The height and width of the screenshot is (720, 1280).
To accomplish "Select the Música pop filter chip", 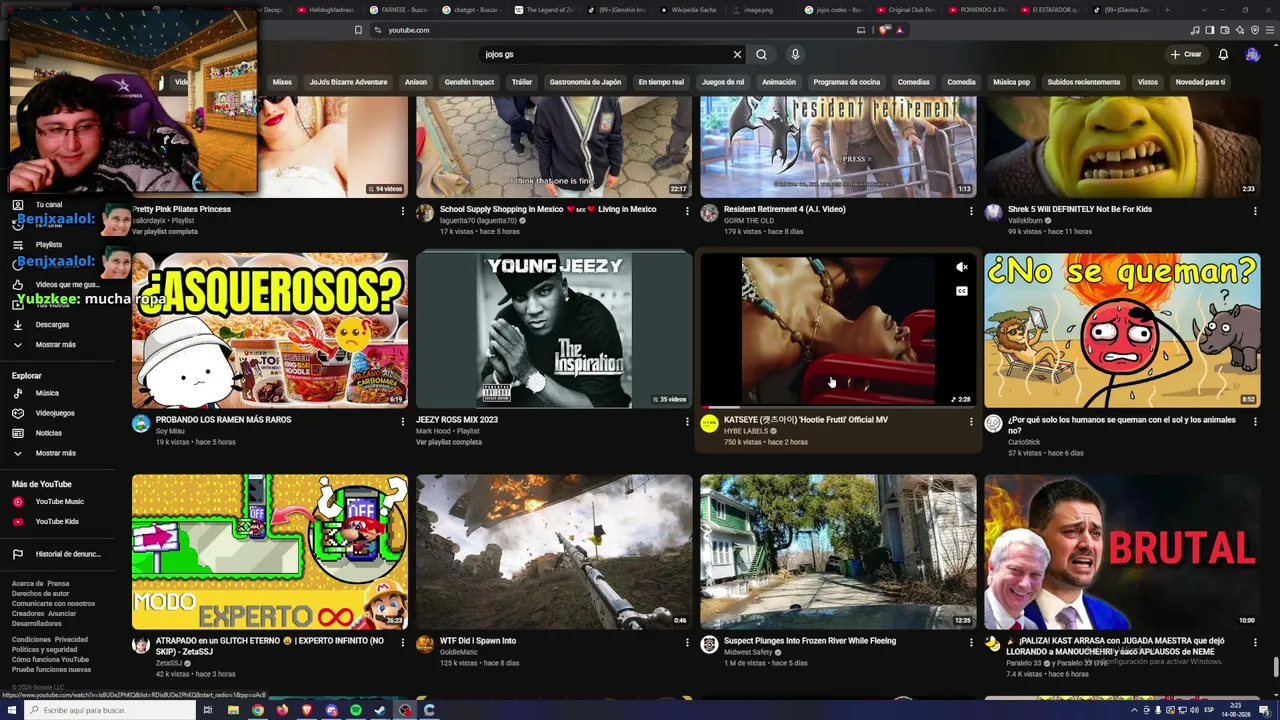I will (x=1011, y=82).
